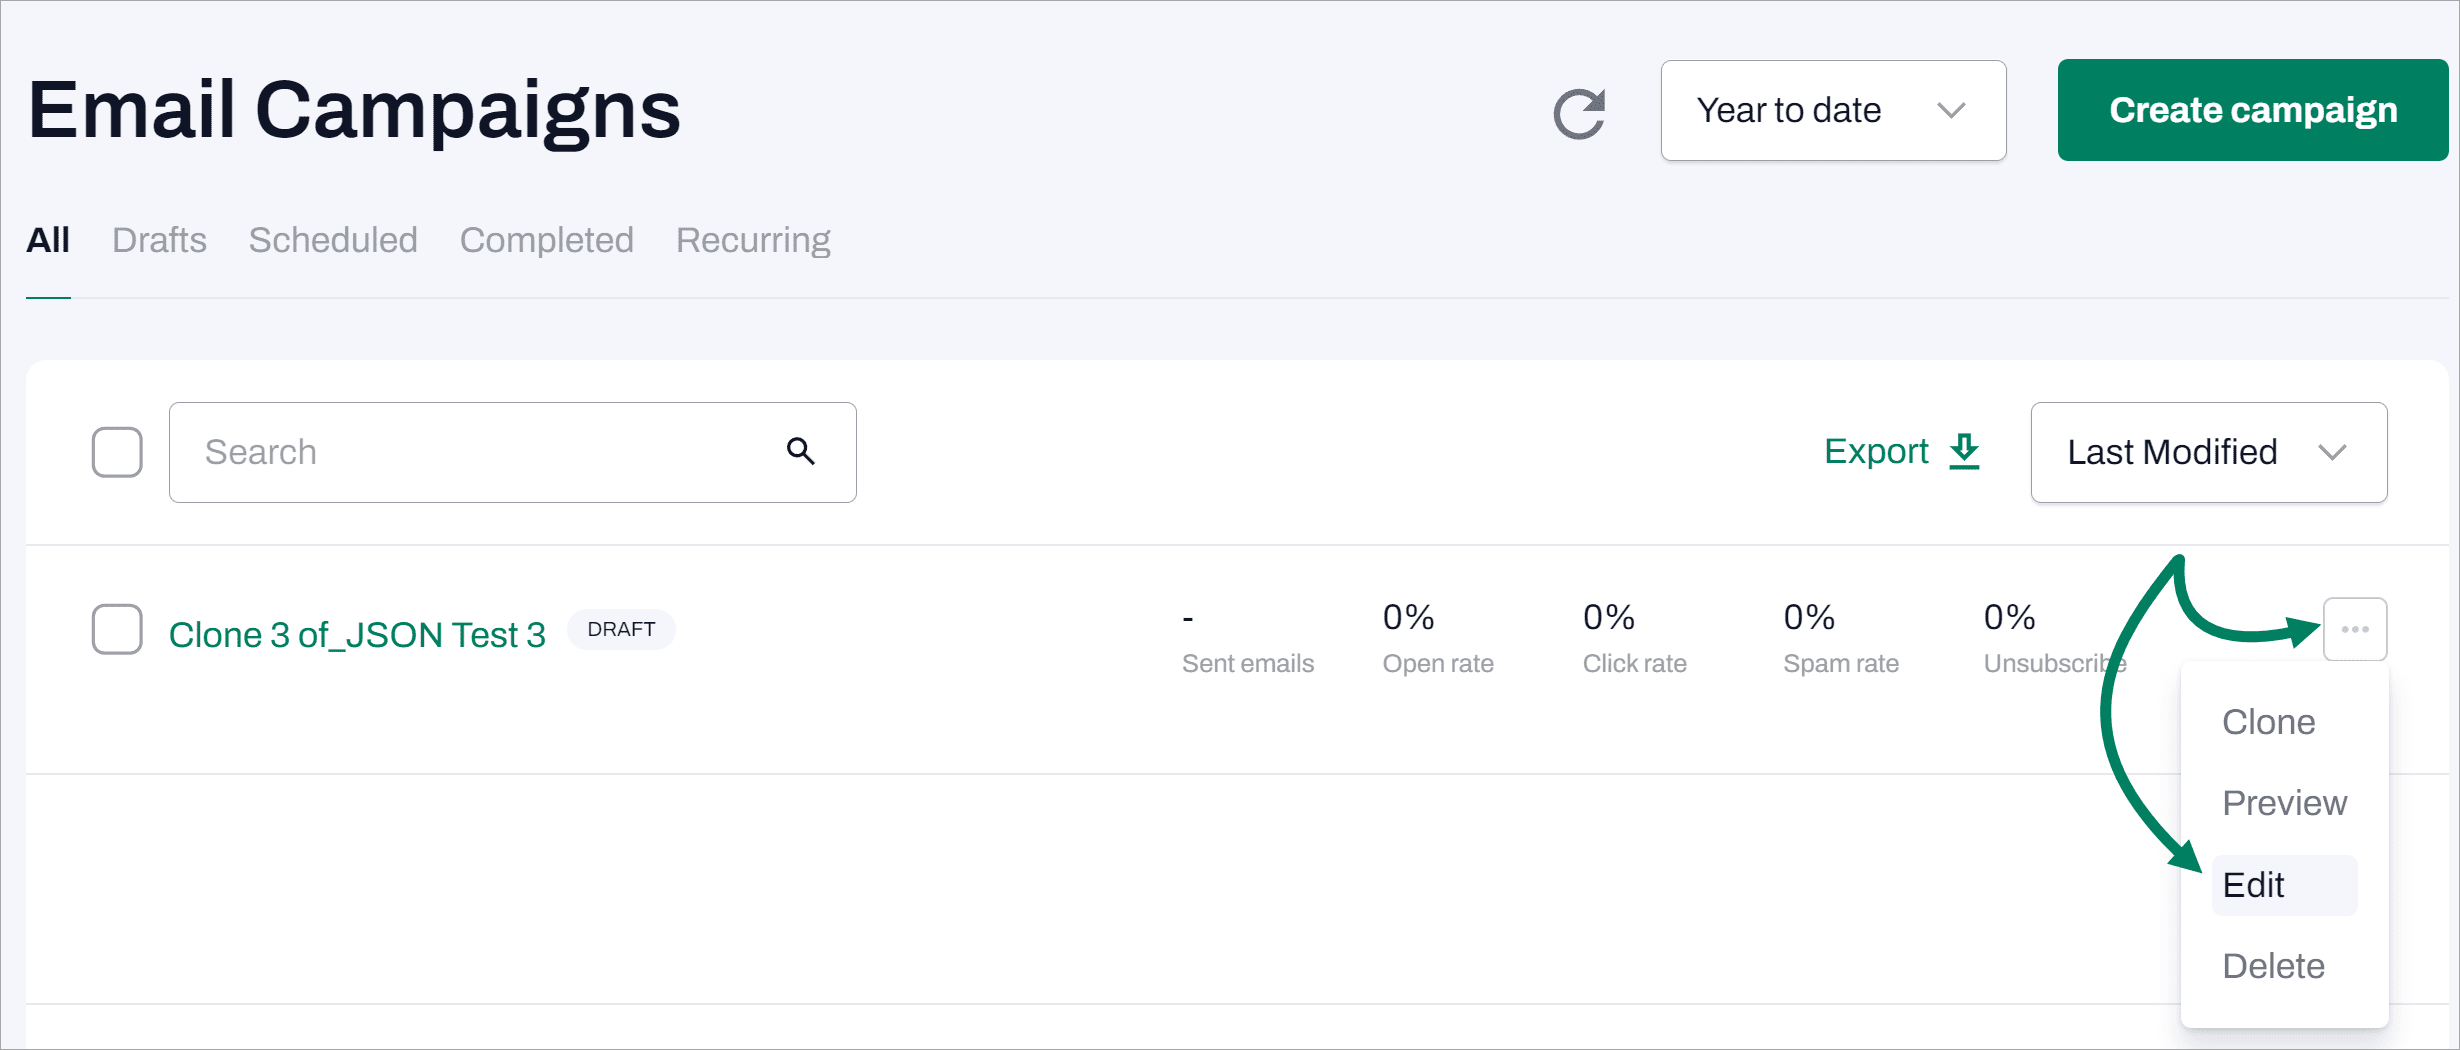Click the Export download icon

[1964, 452]
